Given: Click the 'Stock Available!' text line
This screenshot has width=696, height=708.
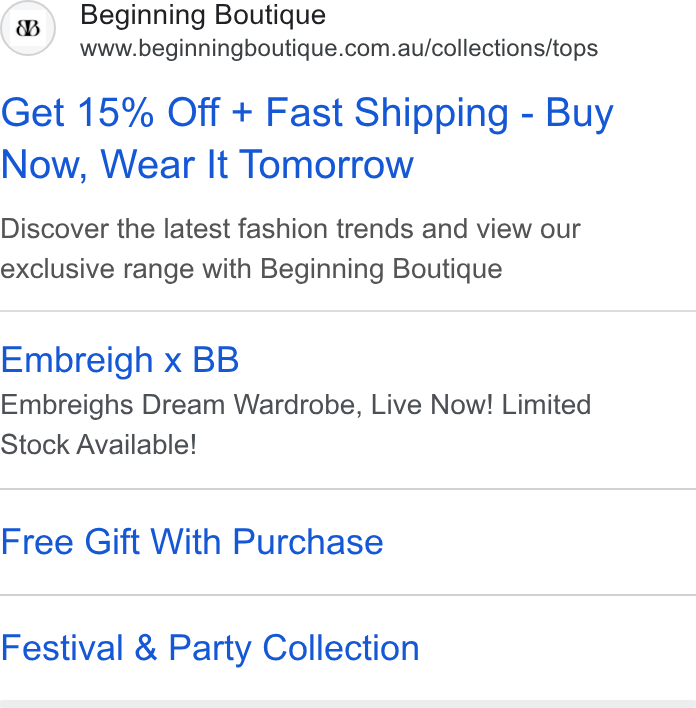Looking at the screenshot, I should 99,445.
